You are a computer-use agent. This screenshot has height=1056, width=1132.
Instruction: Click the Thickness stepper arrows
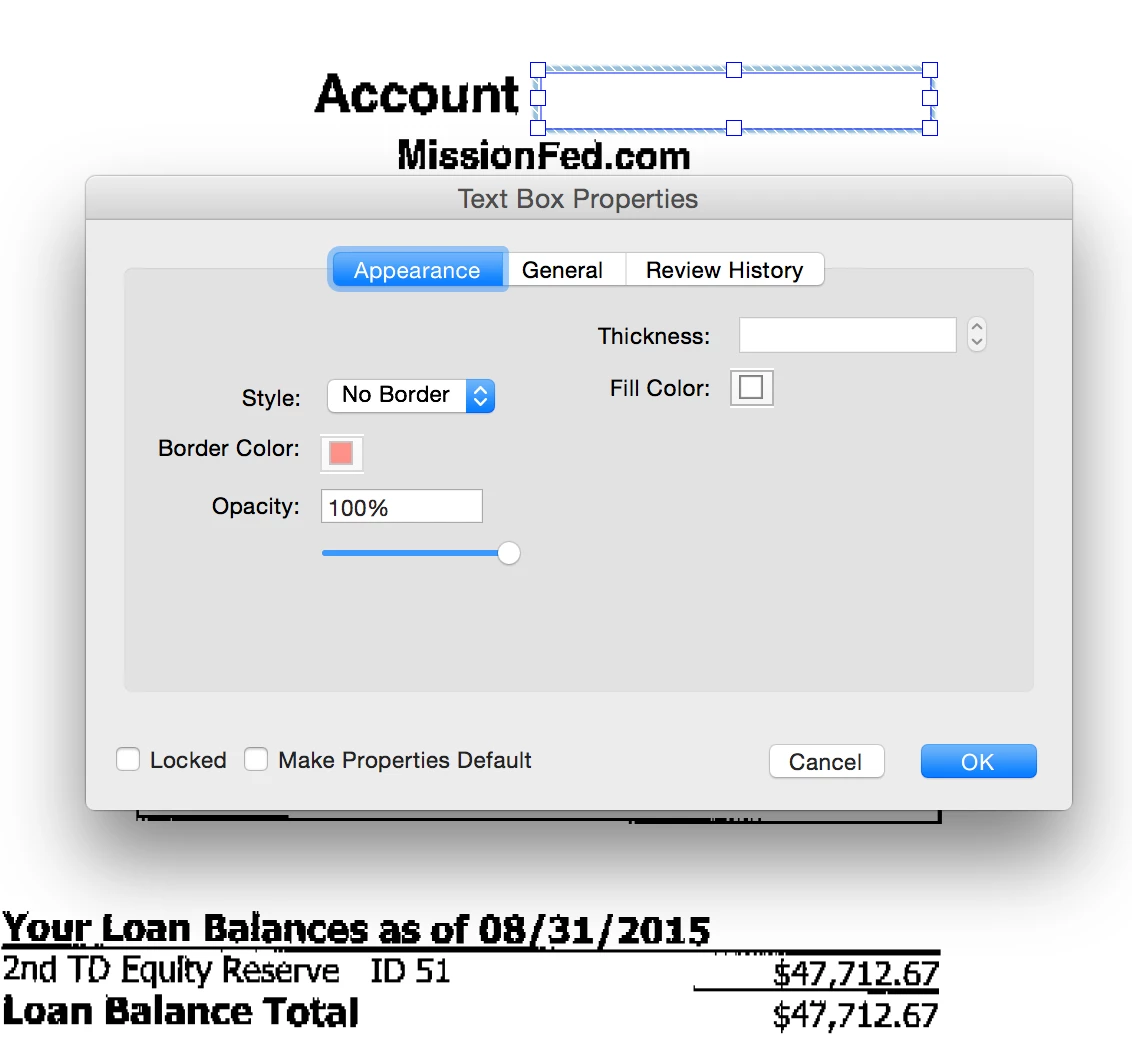[977, 335]
